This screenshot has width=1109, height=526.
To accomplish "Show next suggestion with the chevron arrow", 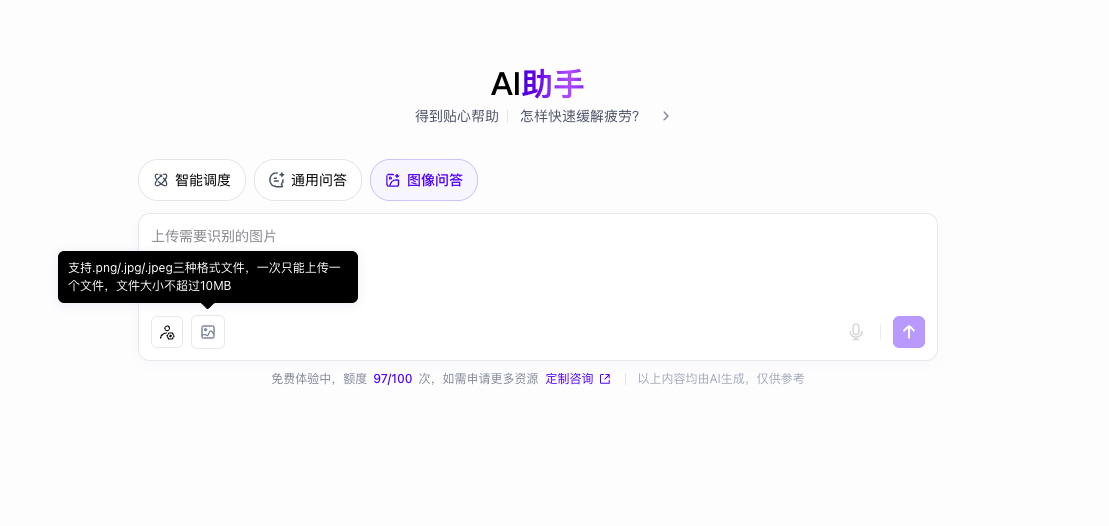I will click(x=666, y=116).
